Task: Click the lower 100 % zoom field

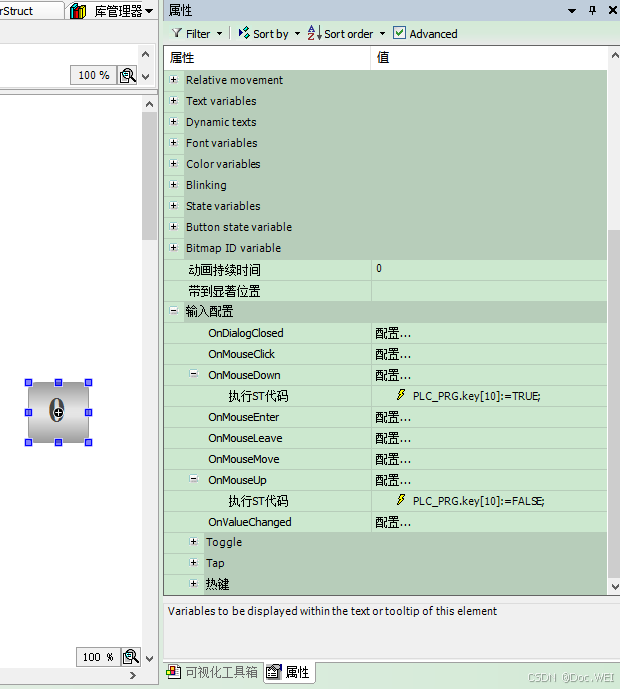Action: point(98,657)
